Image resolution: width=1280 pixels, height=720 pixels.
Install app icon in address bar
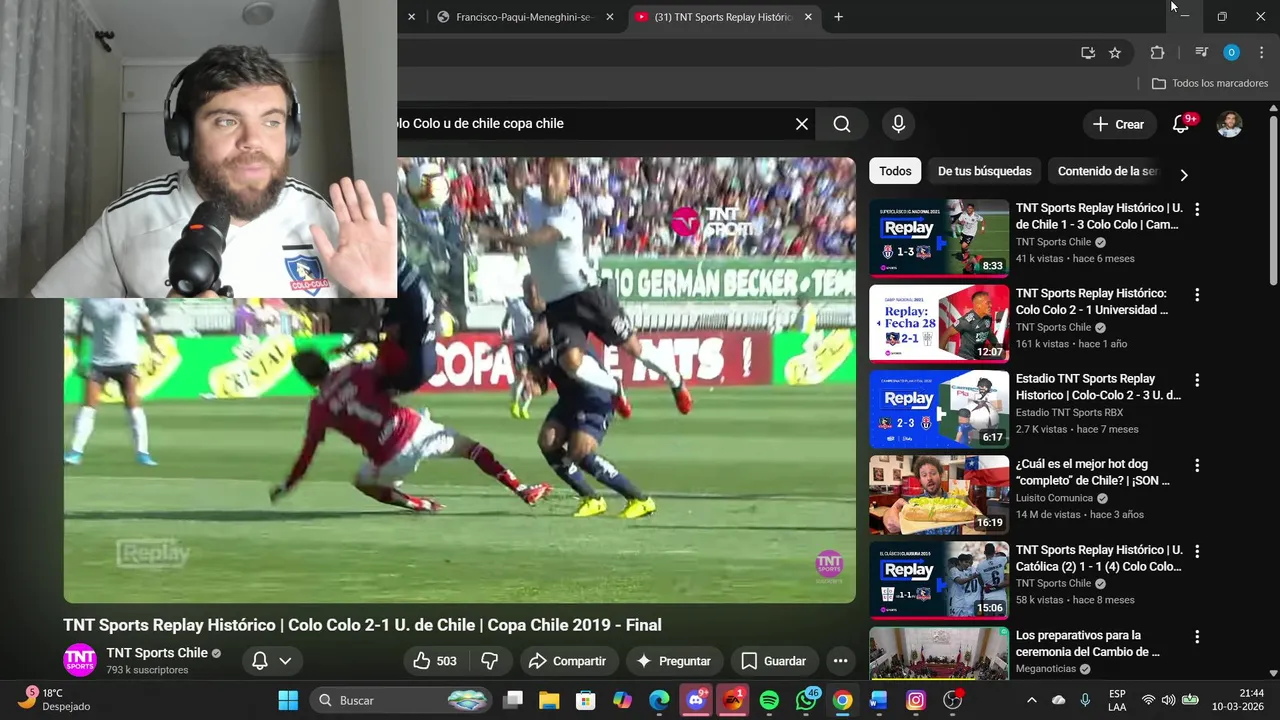[x=1088, y=53]
